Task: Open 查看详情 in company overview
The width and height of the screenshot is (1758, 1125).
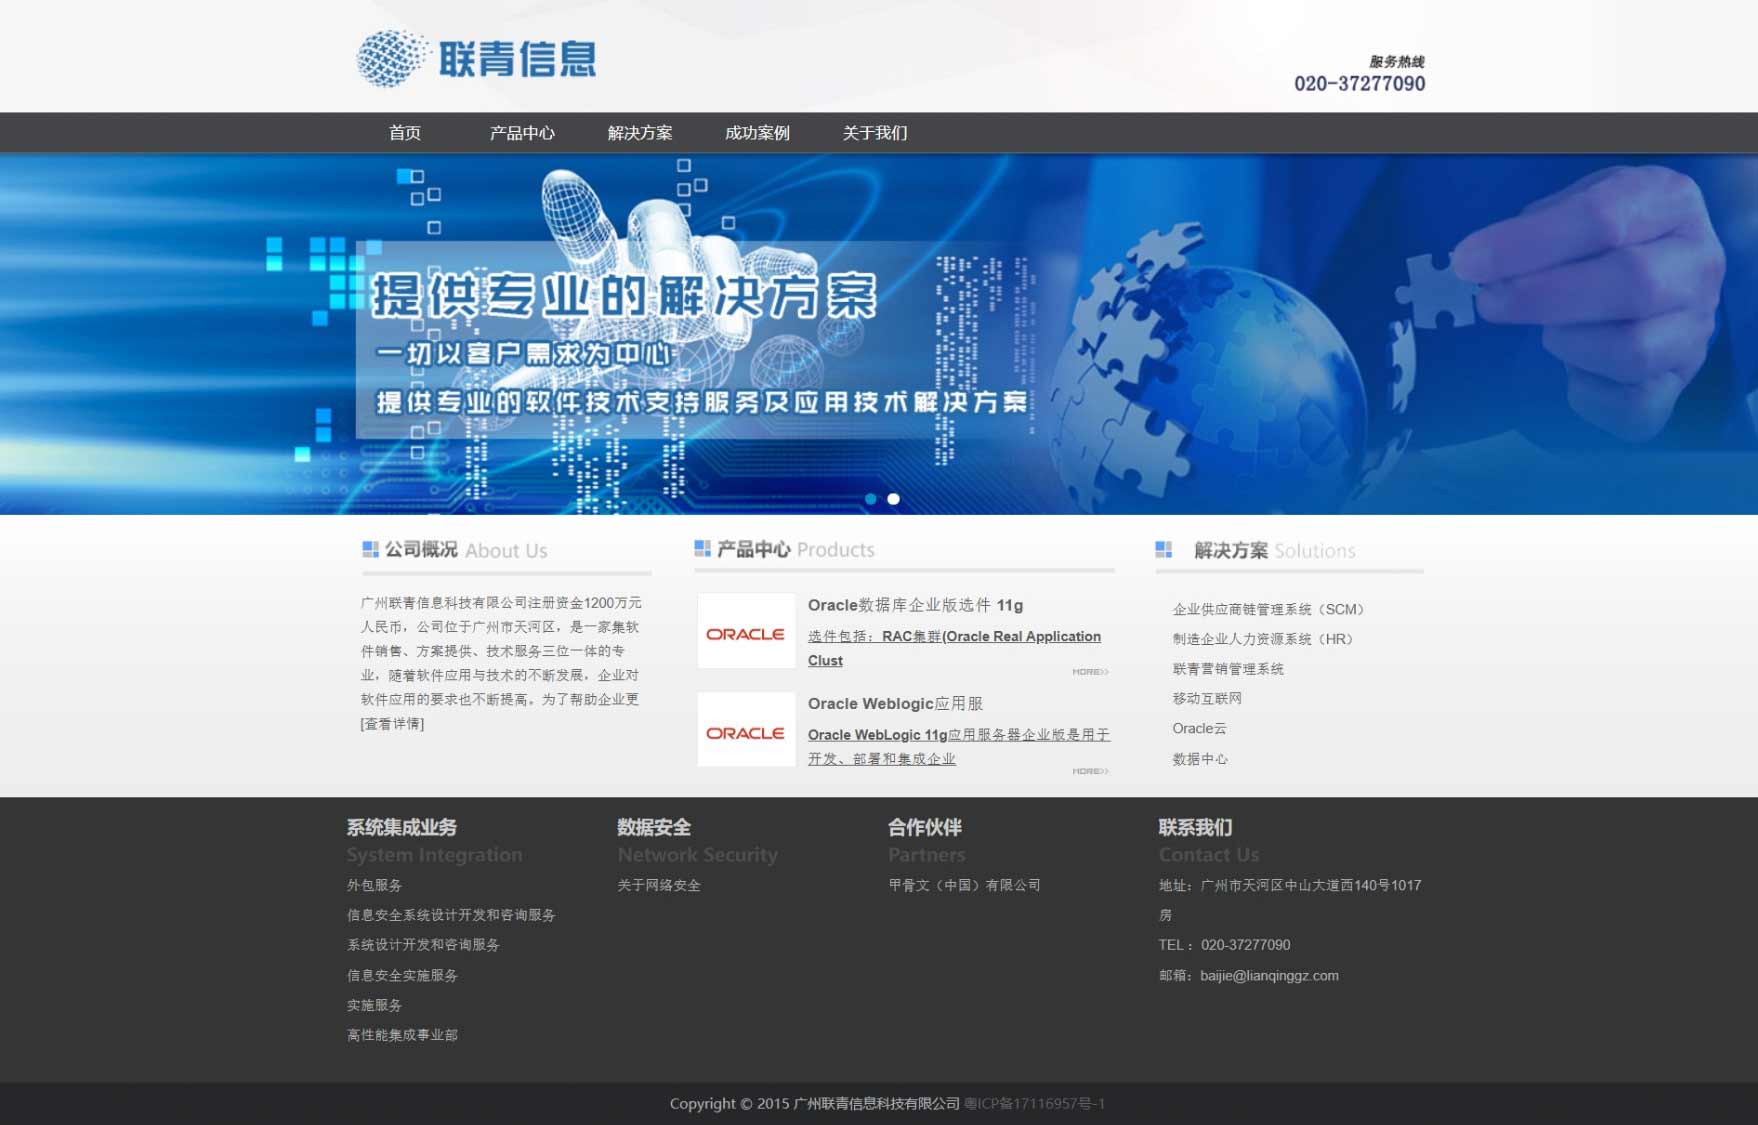Action: [392, 723]
